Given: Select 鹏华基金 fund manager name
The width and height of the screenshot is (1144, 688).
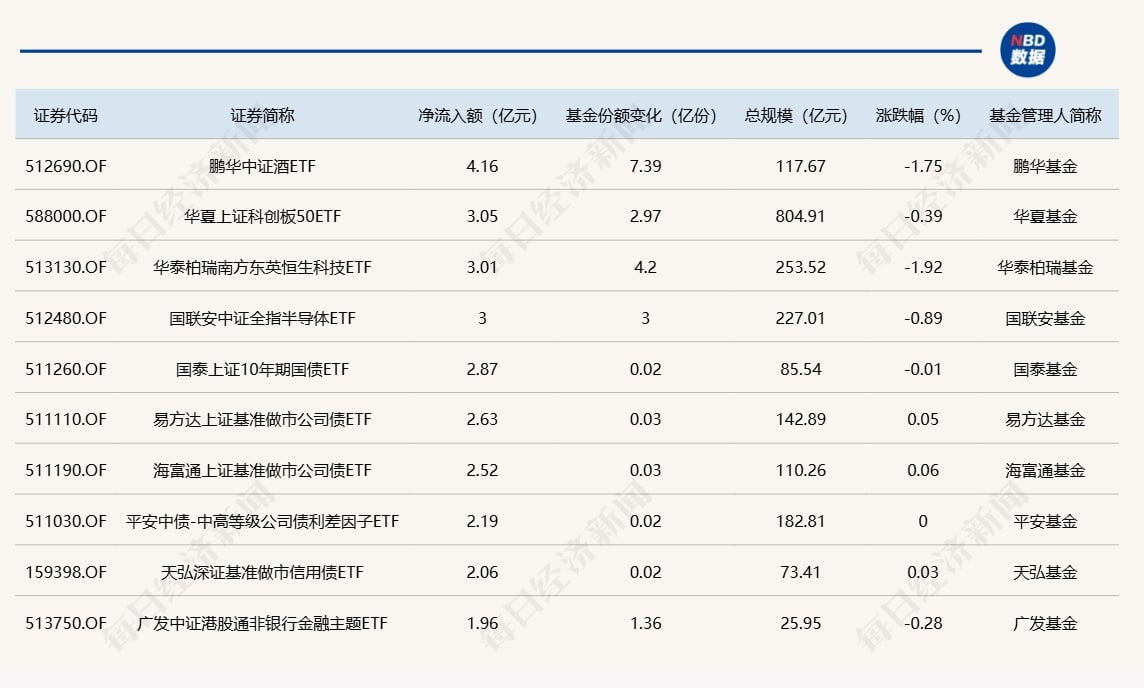Looking at the screenshot, I should pos(1044,165).
